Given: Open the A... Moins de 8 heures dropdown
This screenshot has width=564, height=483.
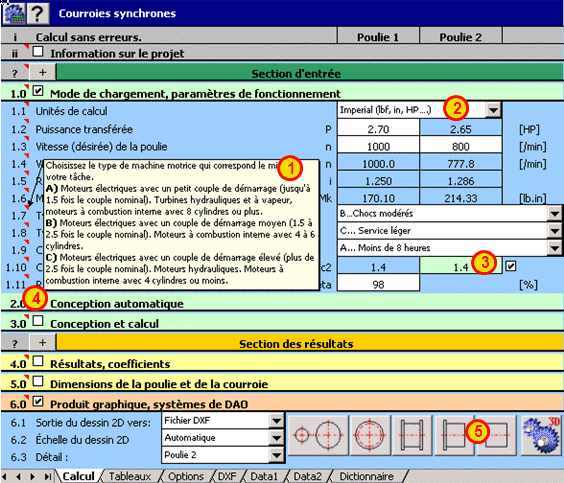Looking at the screenshot, I should 554,247.
